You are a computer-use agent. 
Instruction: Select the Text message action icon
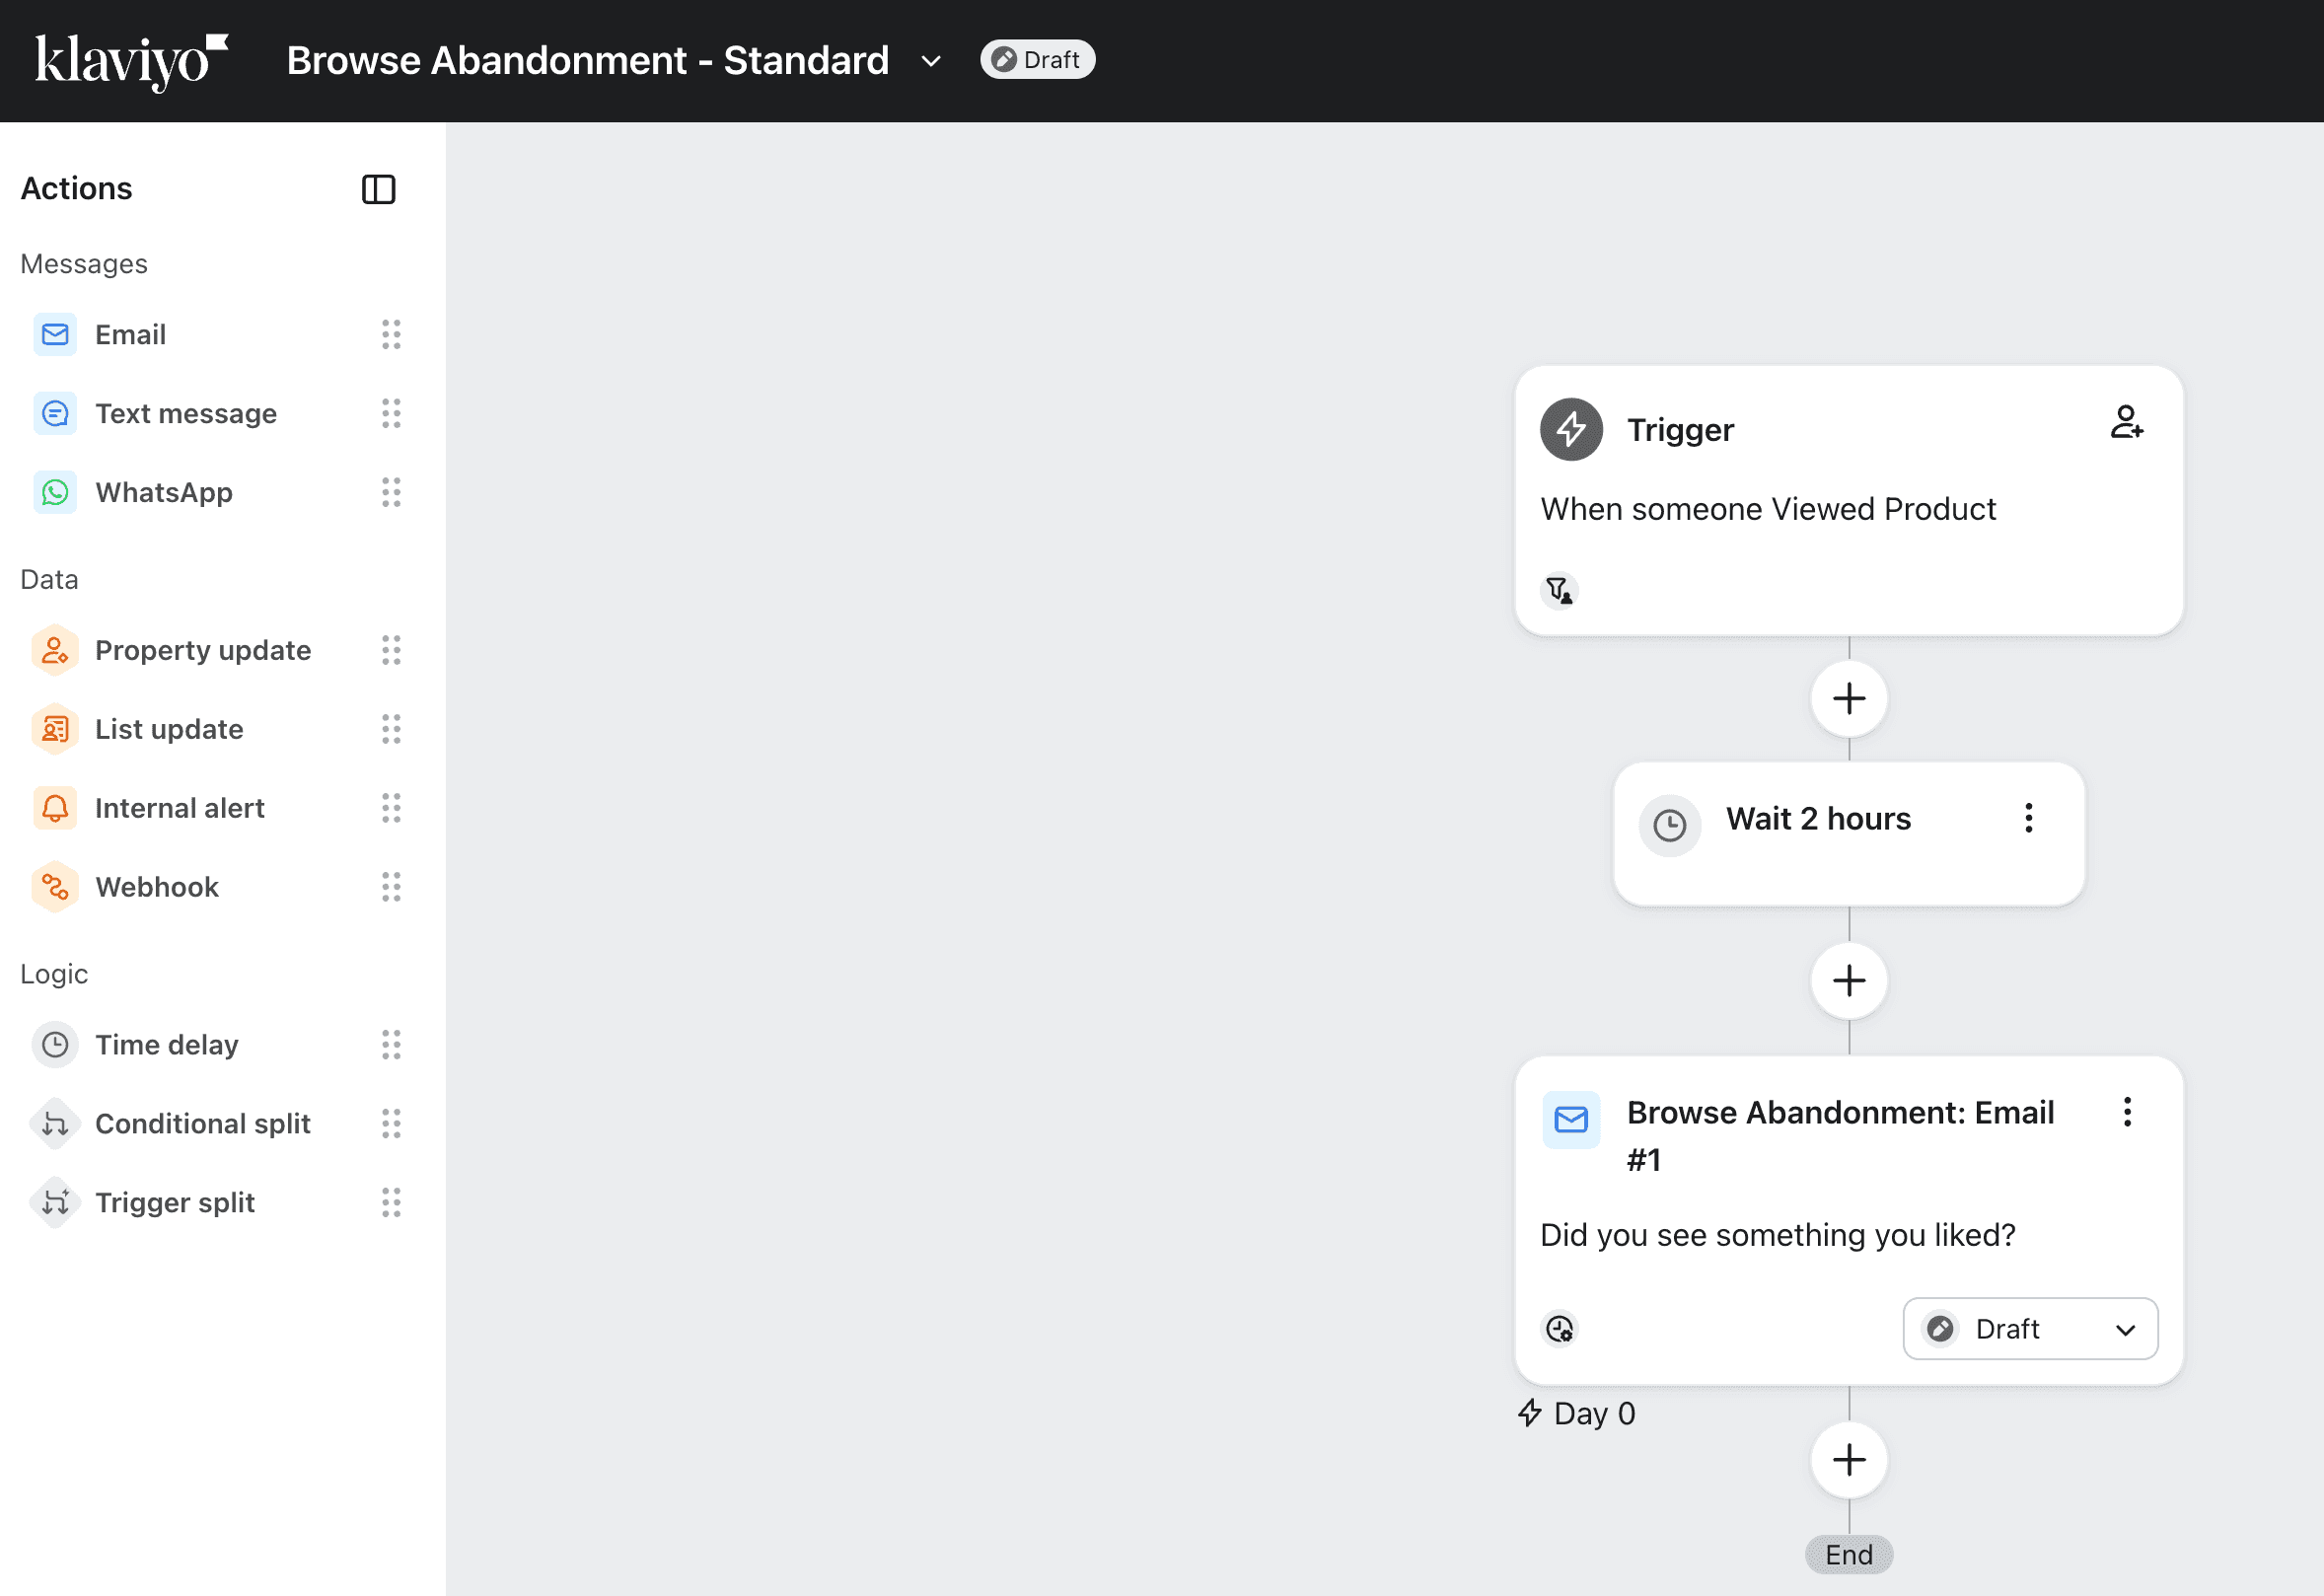(x=55, y=413)
